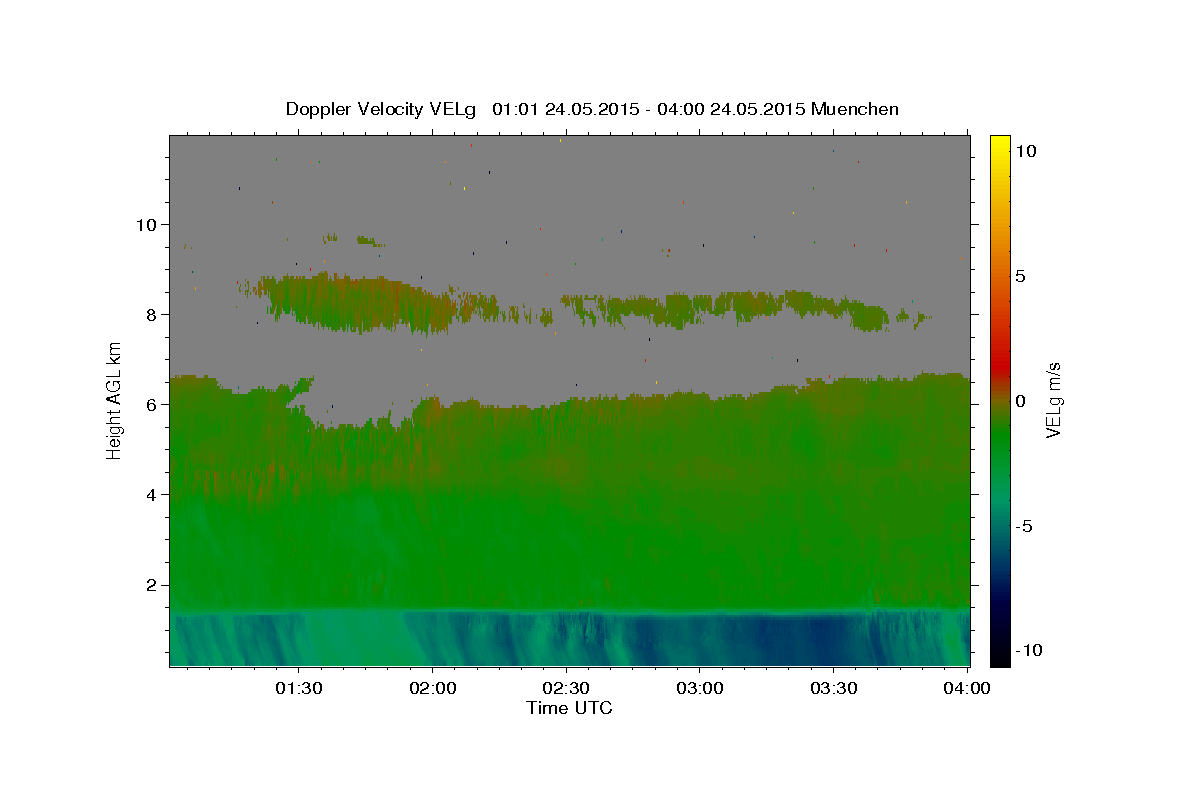This screenshot has height=800, width=1200.
Task: Click the 02:30 time tick label
Action: [x=566, y=688]
